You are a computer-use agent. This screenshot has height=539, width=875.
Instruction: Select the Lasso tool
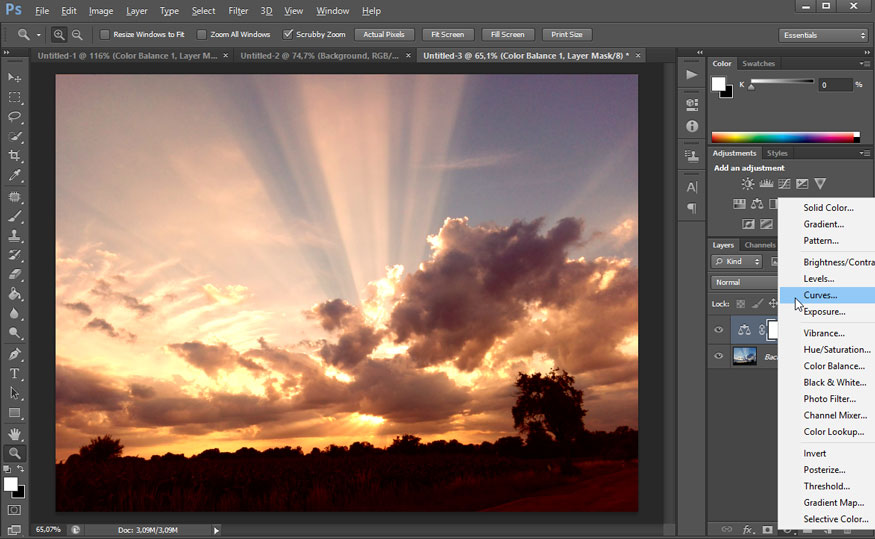15,117
